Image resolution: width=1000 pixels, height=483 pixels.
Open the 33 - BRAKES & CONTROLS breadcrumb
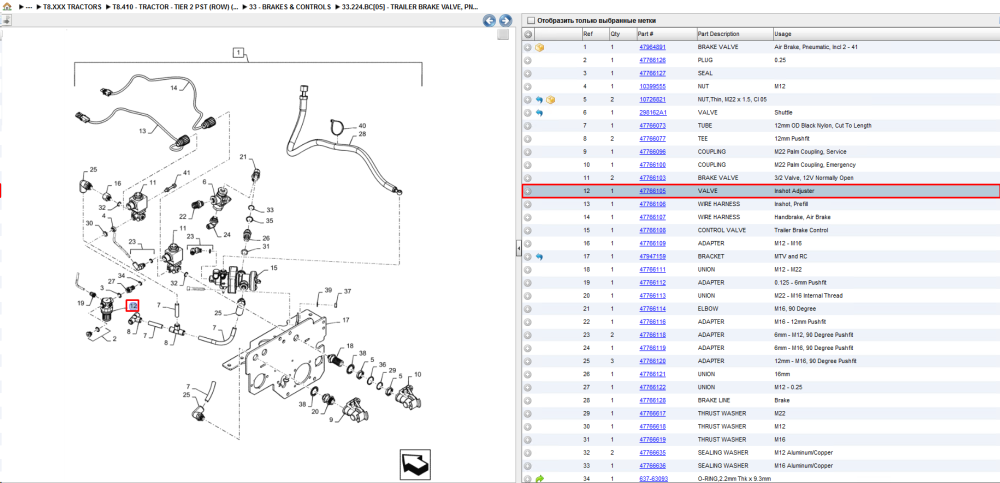click(292, 6)
